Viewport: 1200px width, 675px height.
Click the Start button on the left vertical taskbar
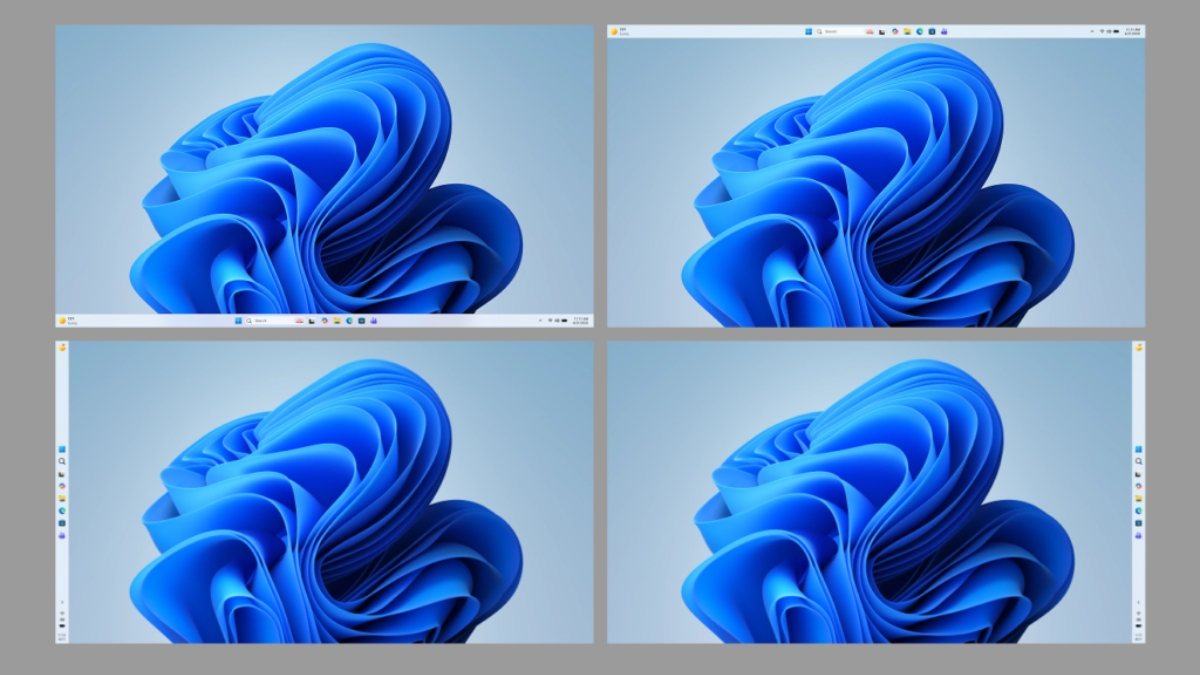pos(62,450)
